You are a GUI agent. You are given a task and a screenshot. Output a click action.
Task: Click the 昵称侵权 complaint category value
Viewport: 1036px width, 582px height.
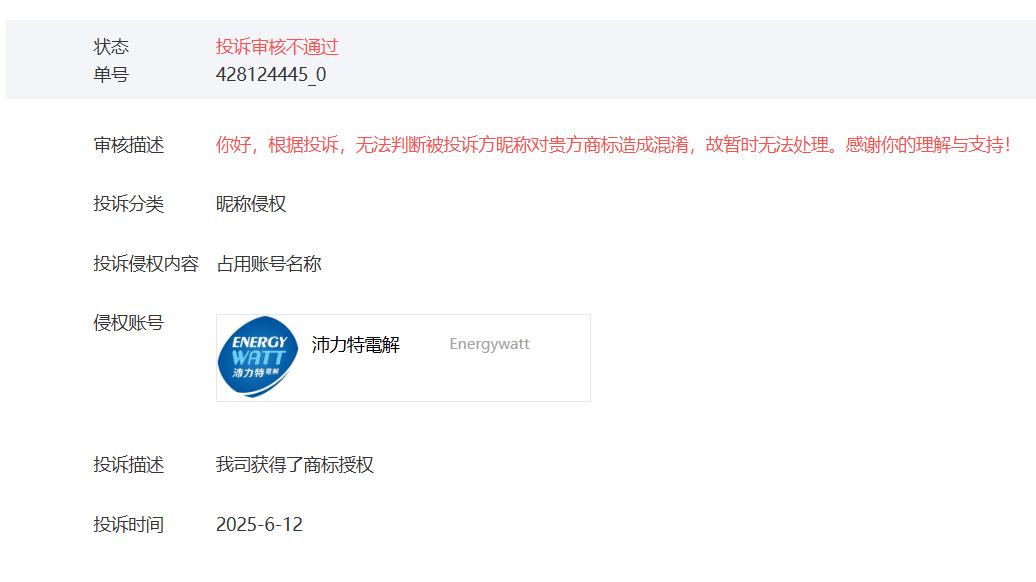coord(251,204)
